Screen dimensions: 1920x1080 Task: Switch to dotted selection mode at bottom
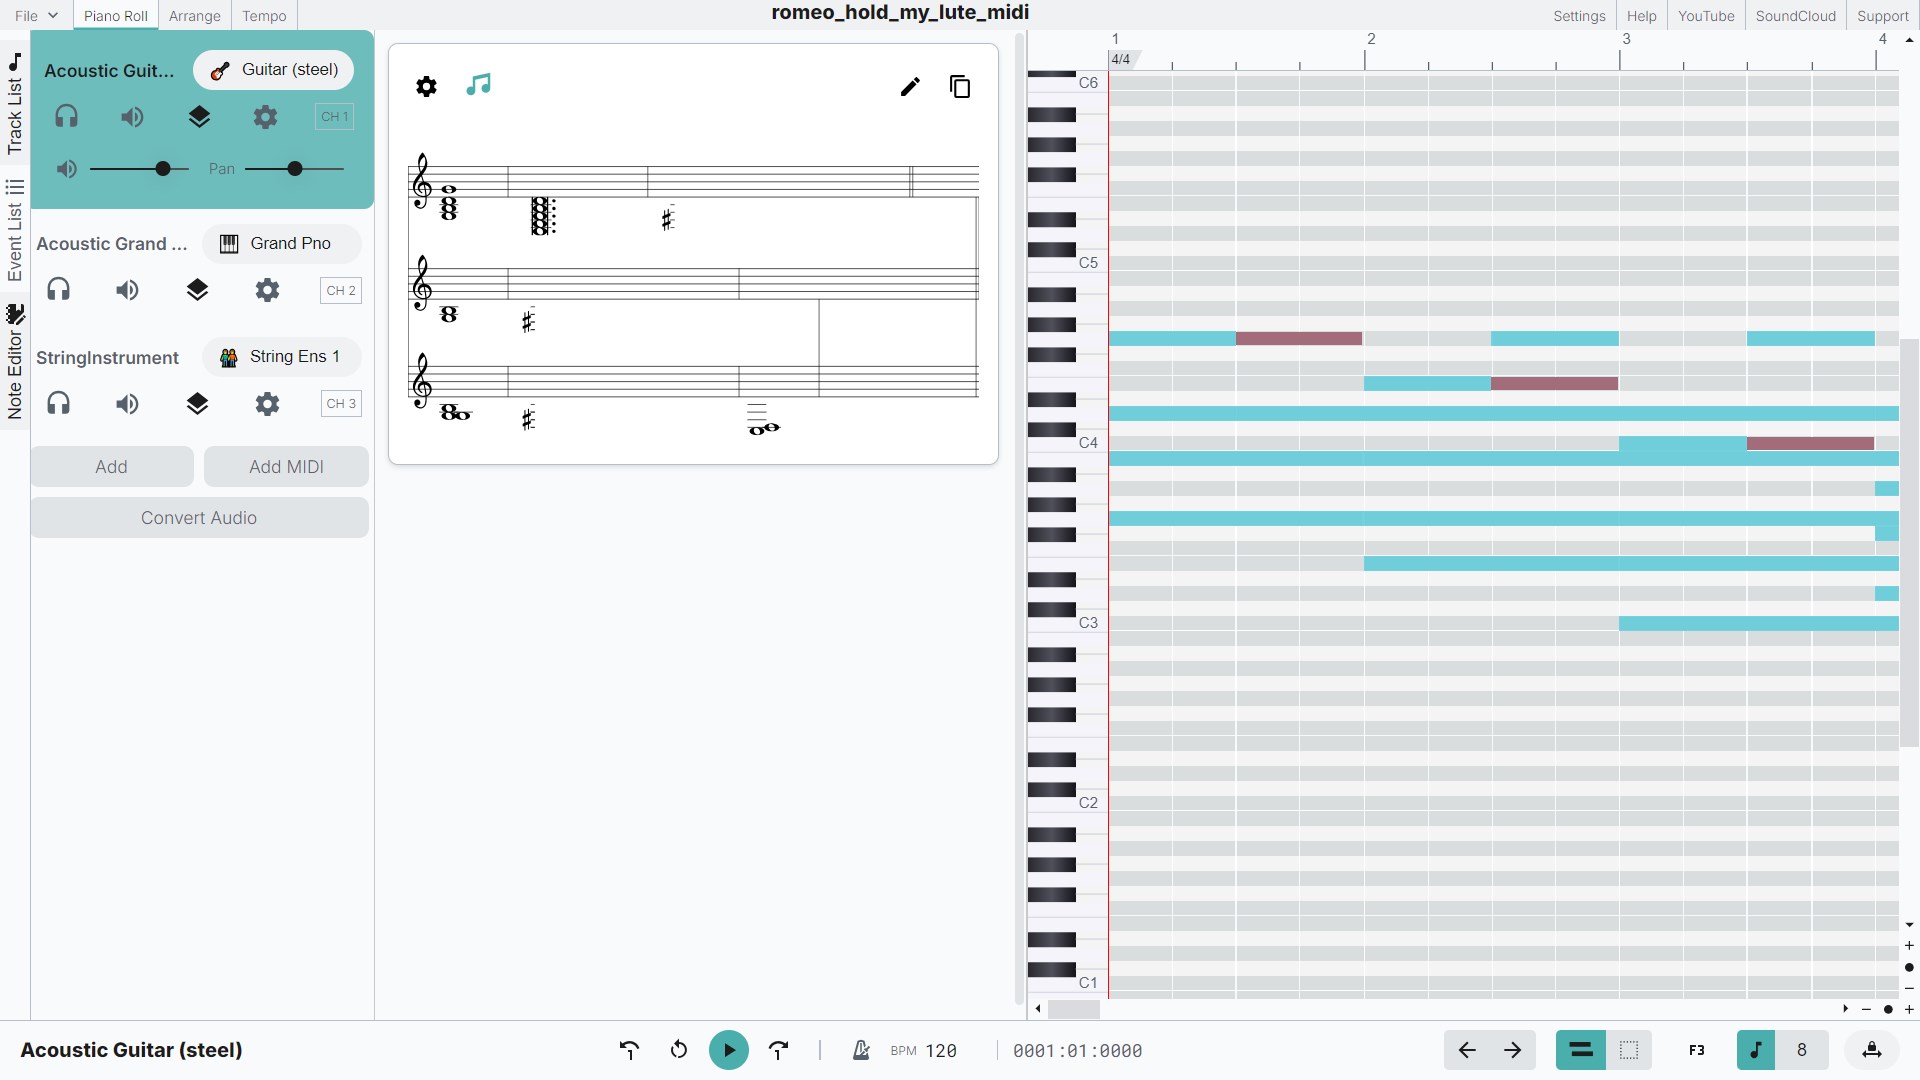(x=1629, y=1050)
